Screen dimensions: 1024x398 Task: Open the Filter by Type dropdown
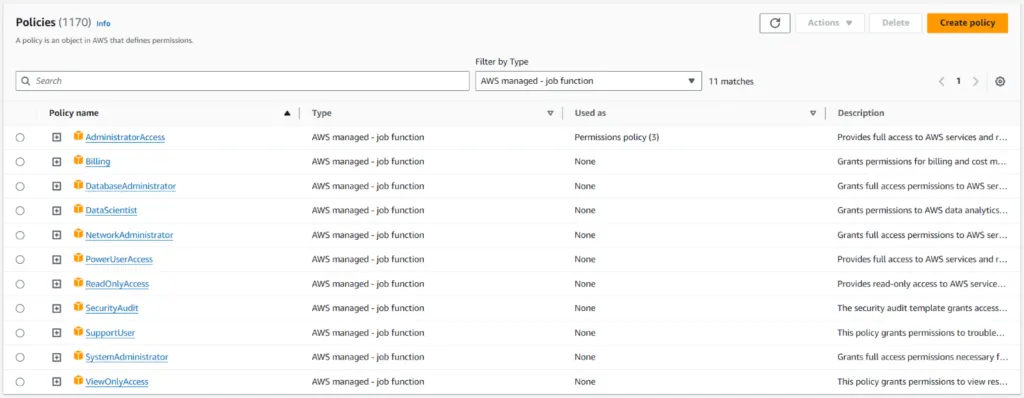pyautogui.click(x=588, y=81)
